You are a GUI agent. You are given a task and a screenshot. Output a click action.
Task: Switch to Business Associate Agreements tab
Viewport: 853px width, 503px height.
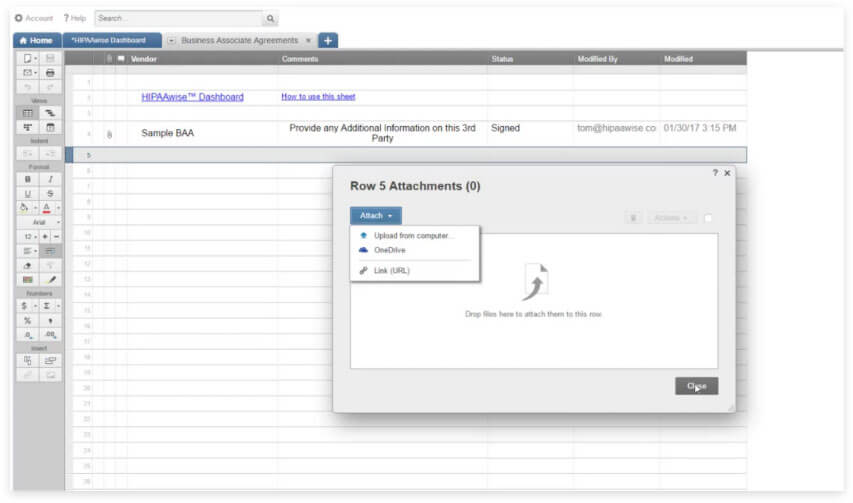click(x=239, y=40)
